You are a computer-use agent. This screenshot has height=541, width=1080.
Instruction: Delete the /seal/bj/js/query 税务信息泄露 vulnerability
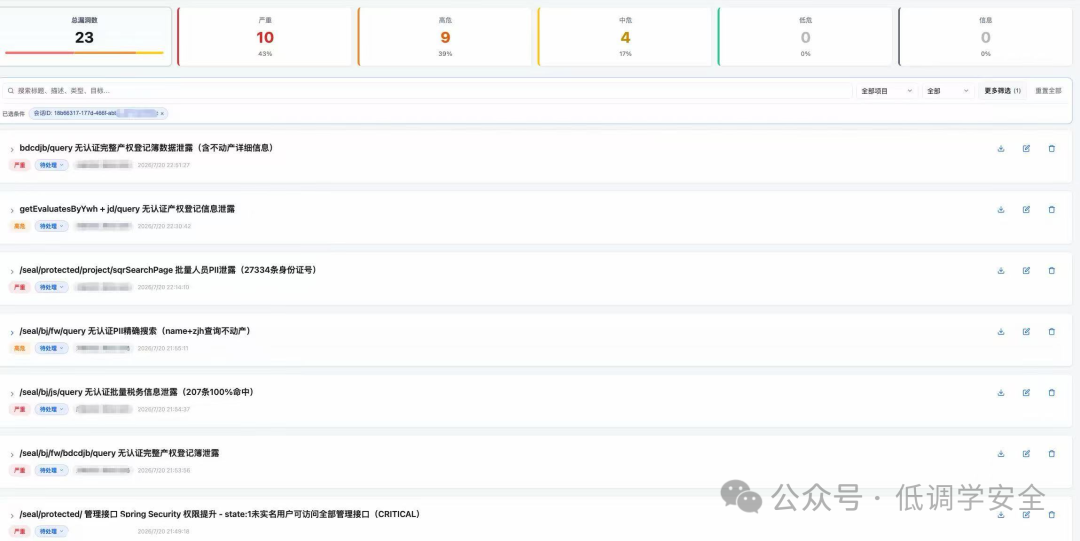(1052, 393)
